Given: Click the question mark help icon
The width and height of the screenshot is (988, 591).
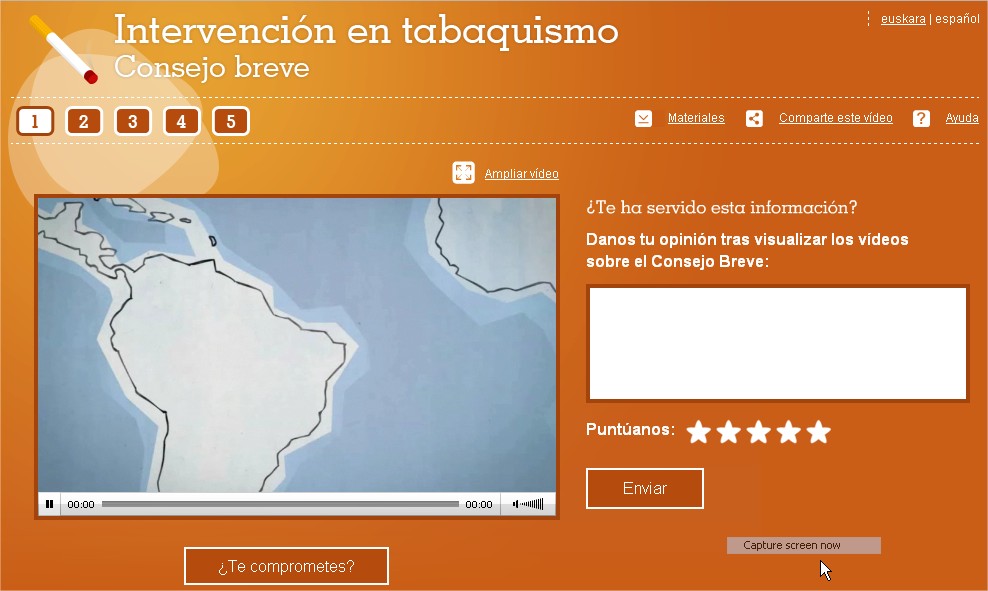Looking at the screenshot, I should (x=921, y=118).
